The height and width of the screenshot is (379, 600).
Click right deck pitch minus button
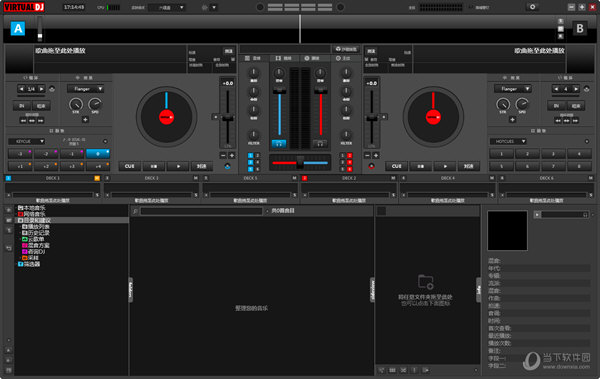coord(367,155)
